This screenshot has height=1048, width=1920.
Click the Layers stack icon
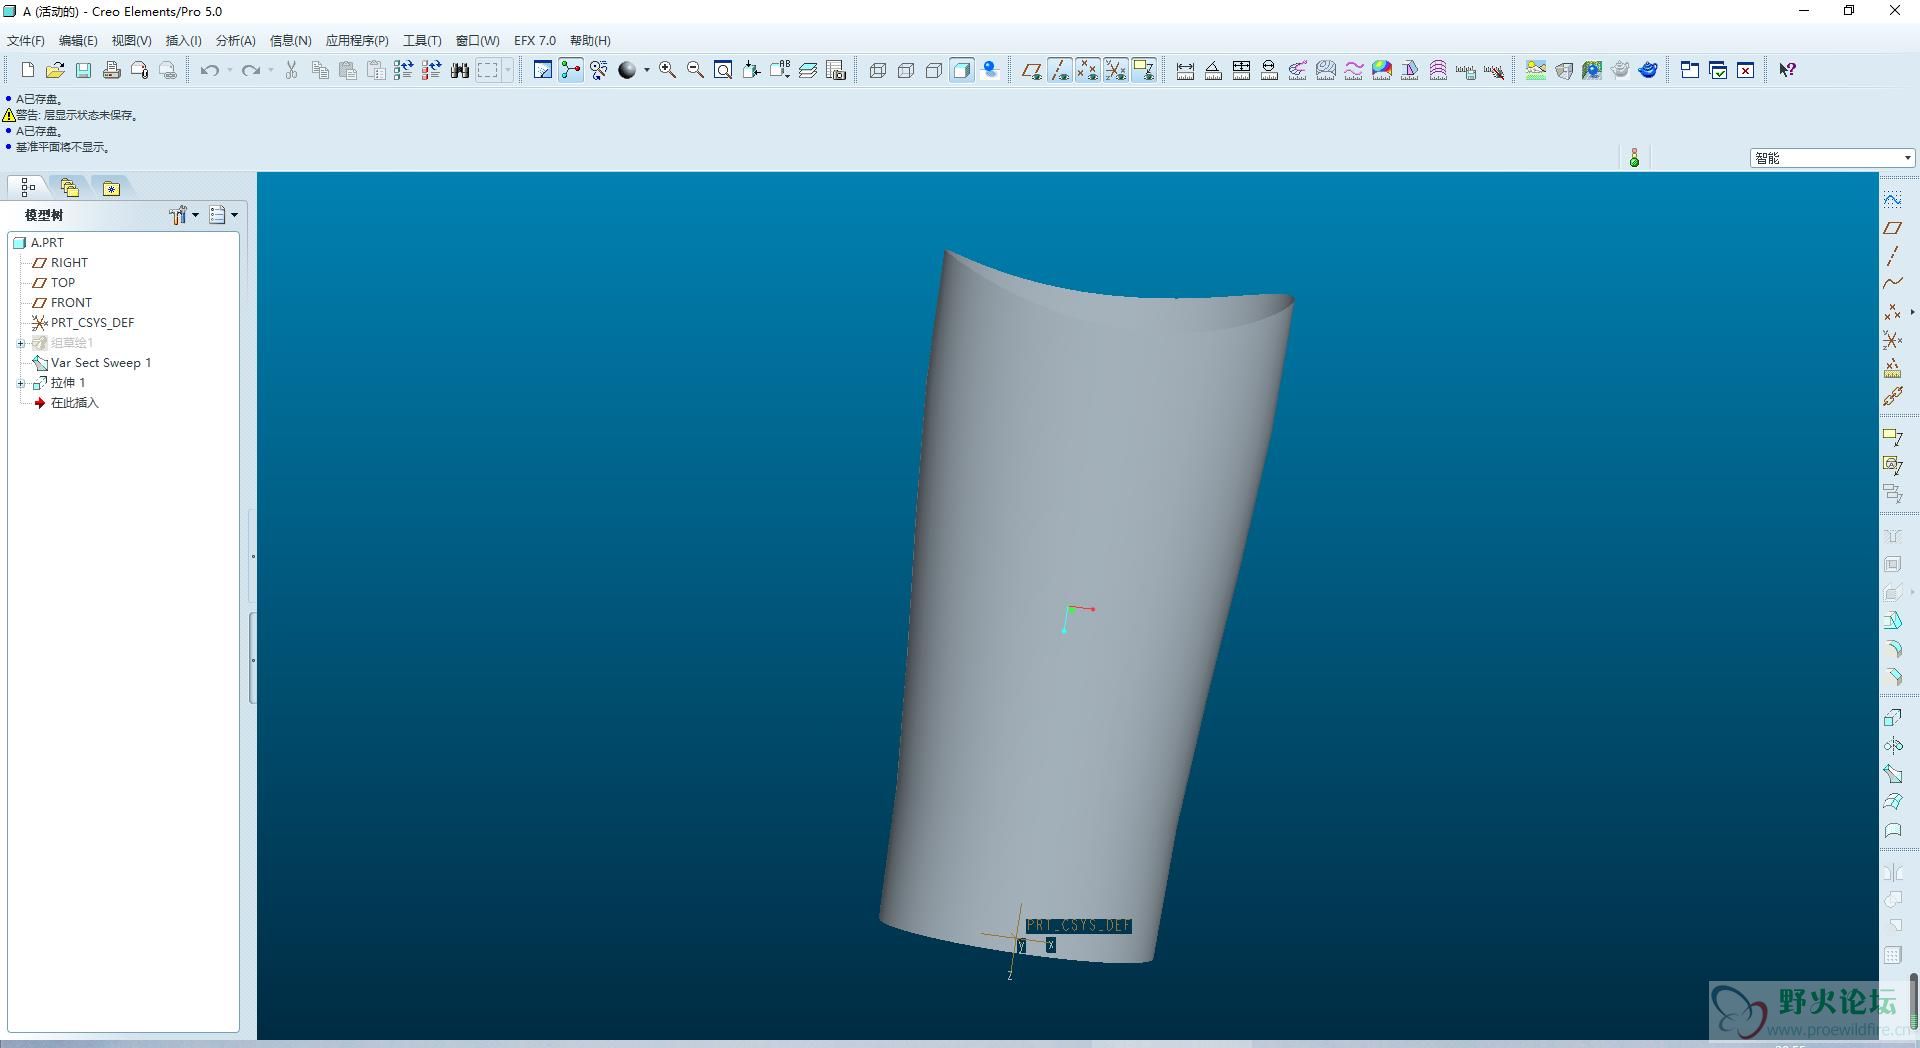click(808, 70)
